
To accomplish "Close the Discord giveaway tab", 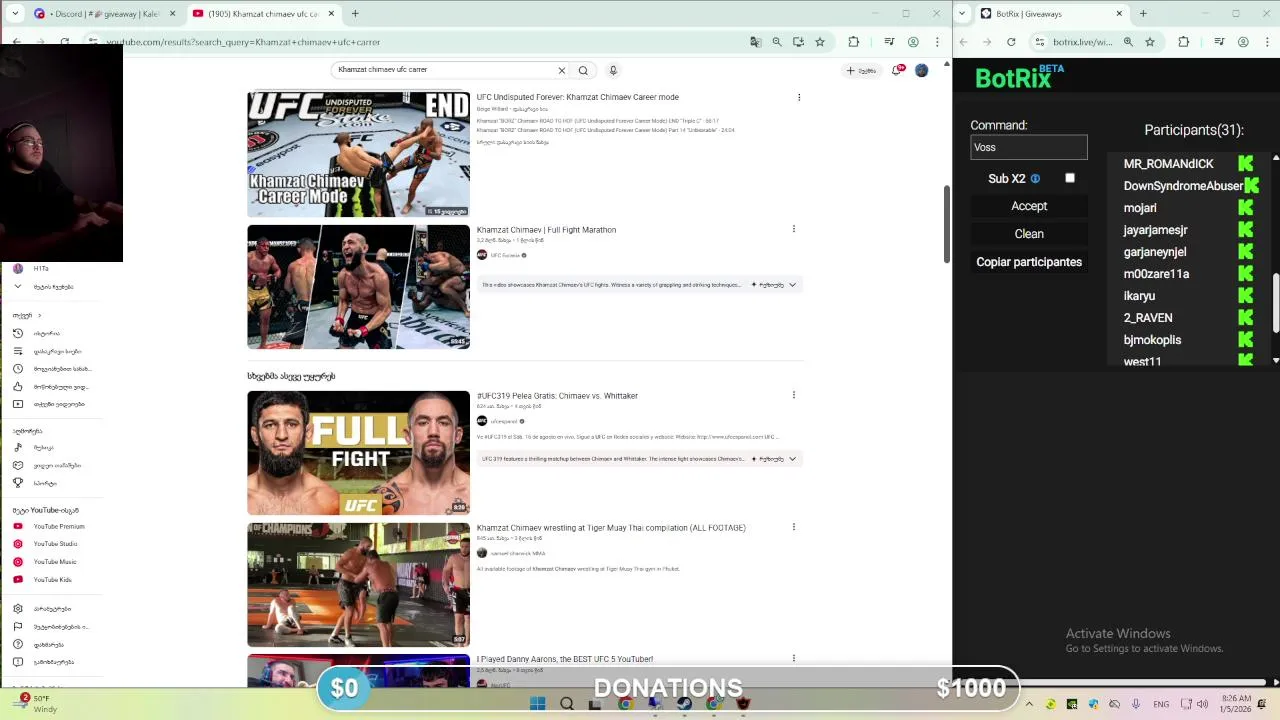I will (x=172, y=14).
